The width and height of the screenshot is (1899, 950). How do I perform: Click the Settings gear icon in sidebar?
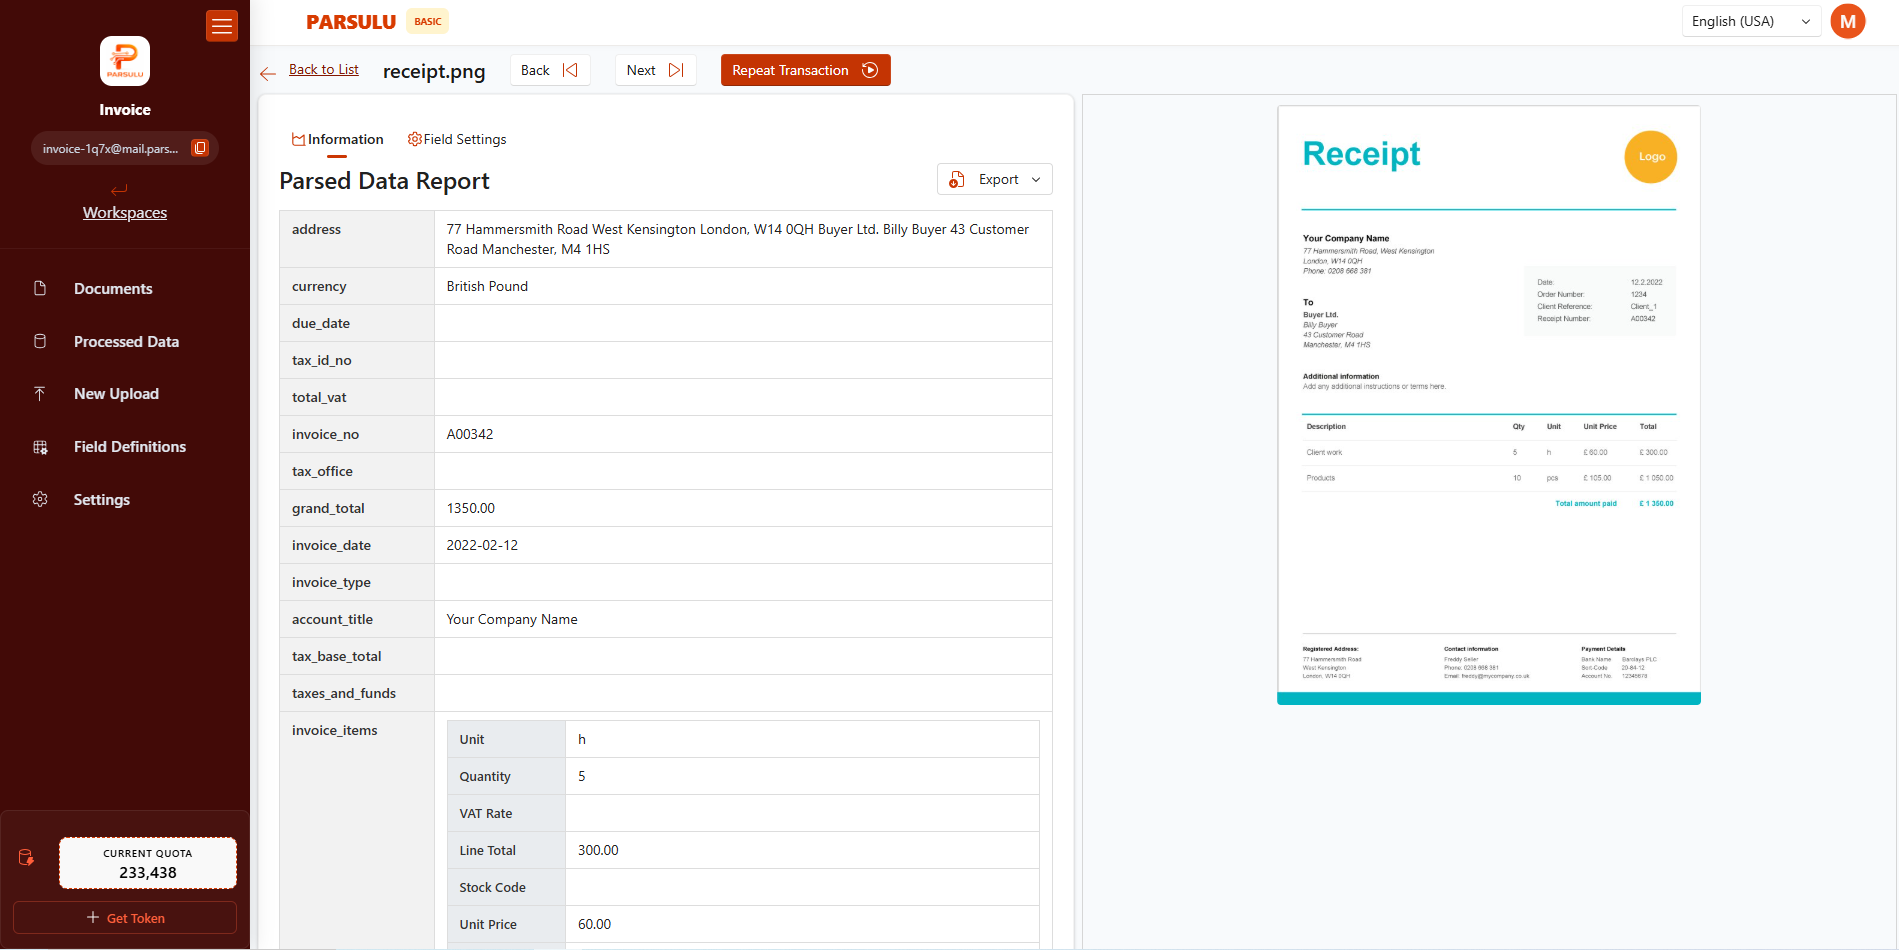(x=40, y=499)
